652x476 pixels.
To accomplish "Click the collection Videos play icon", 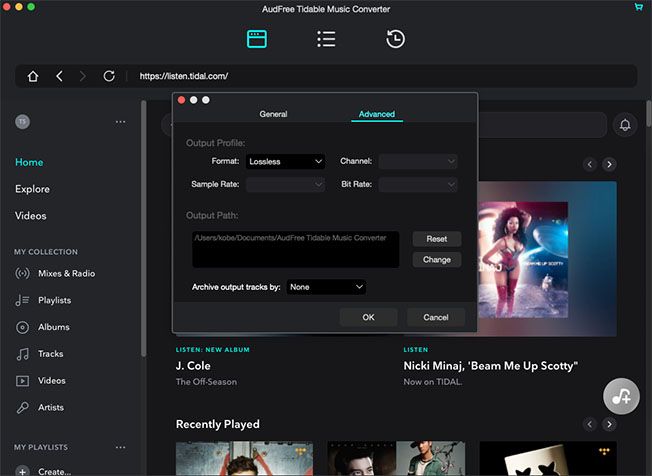I will (22, 381).
